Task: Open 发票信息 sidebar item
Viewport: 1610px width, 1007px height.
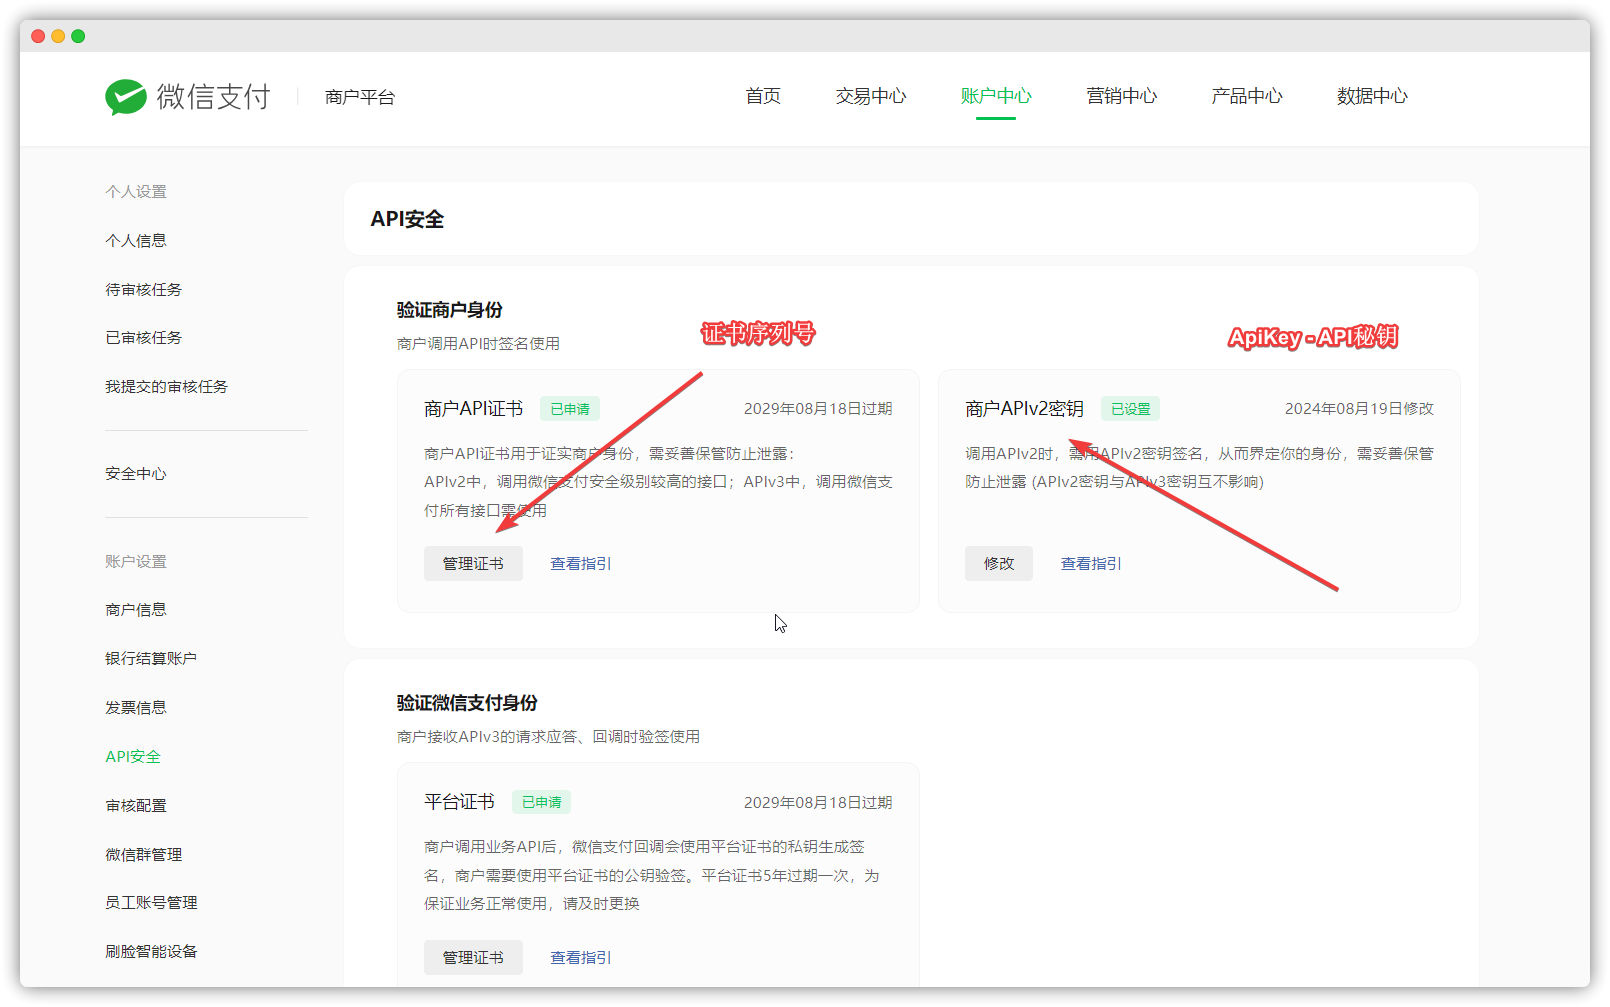Action: point(136,708)
